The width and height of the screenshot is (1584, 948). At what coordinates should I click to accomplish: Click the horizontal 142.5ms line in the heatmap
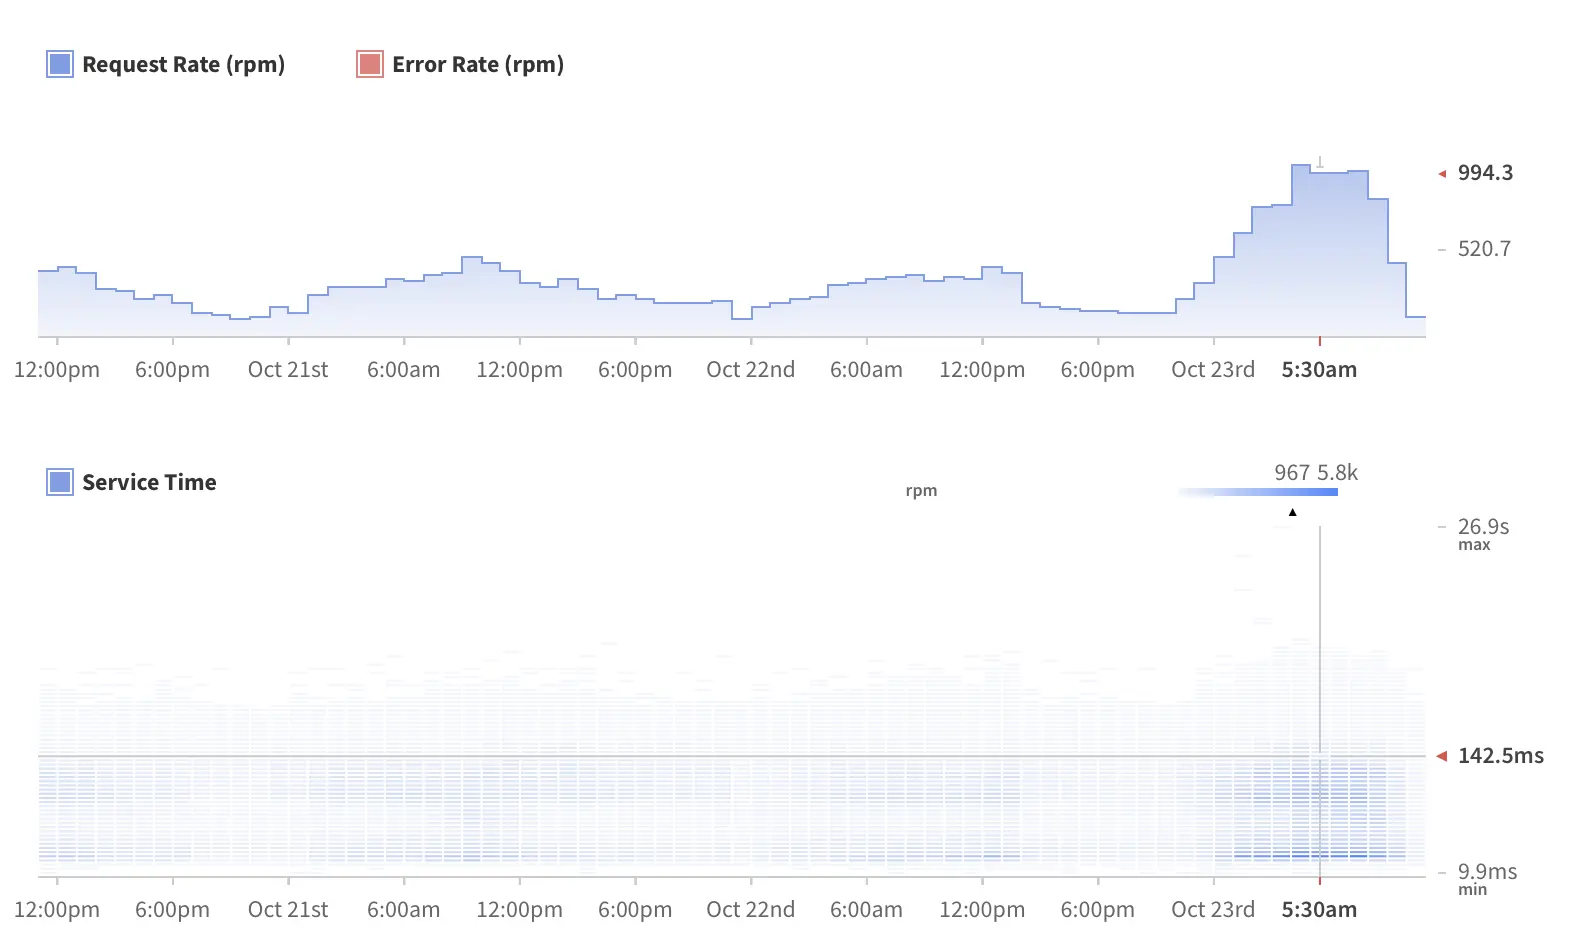(x=731, y=756)
